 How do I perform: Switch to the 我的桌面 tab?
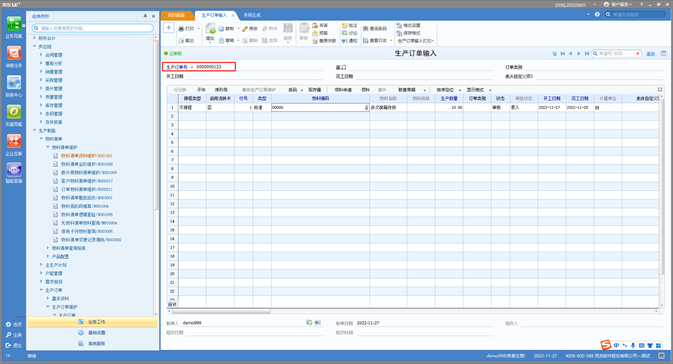click(x=176, y=15)
